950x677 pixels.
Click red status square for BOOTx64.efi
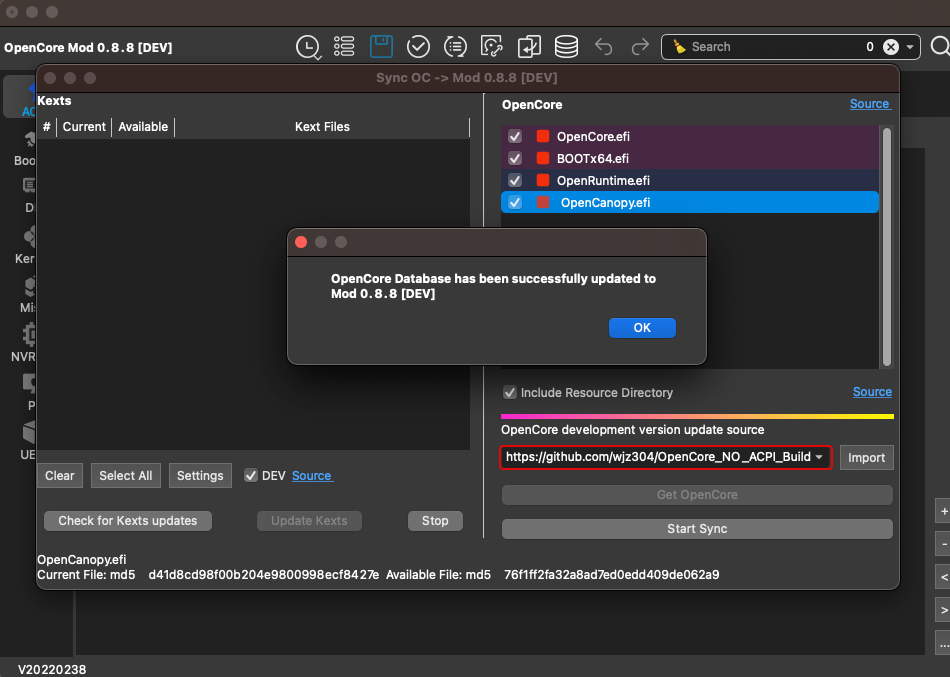click(x=543, y=158)
